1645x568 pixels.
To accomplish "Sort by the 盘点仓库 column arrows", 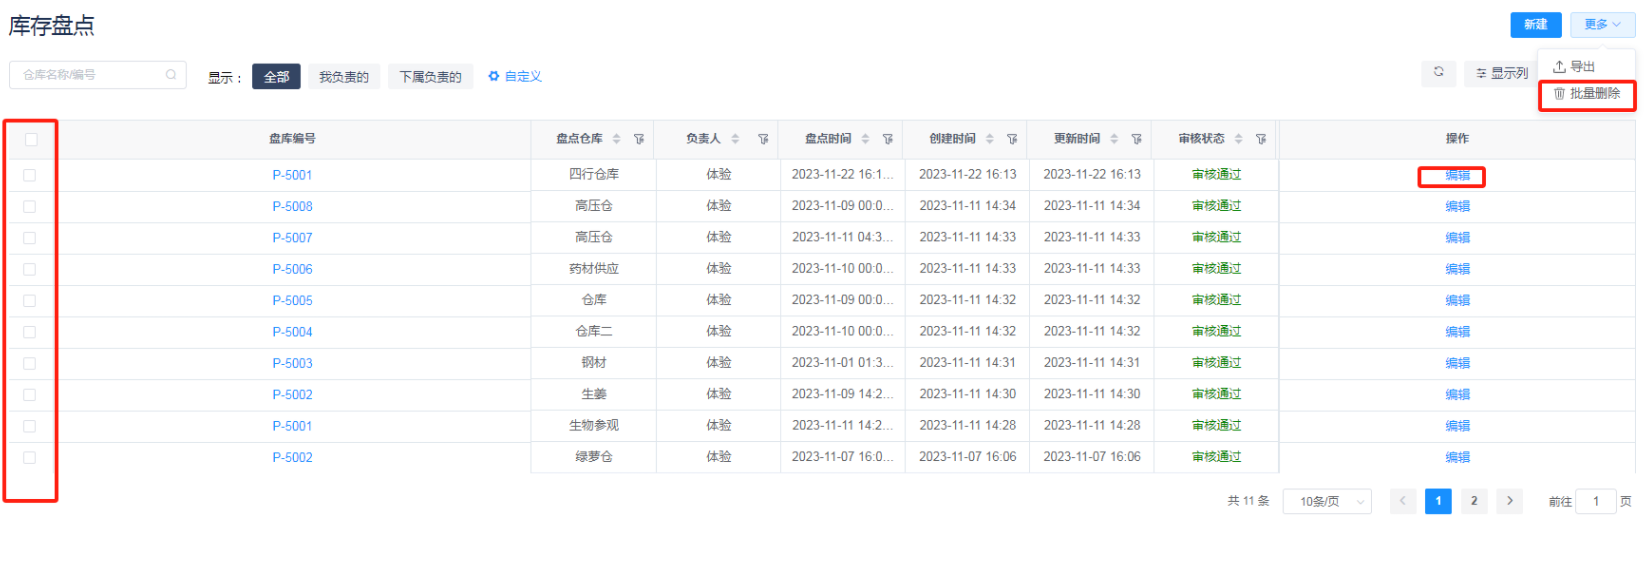I will [617, 139].
